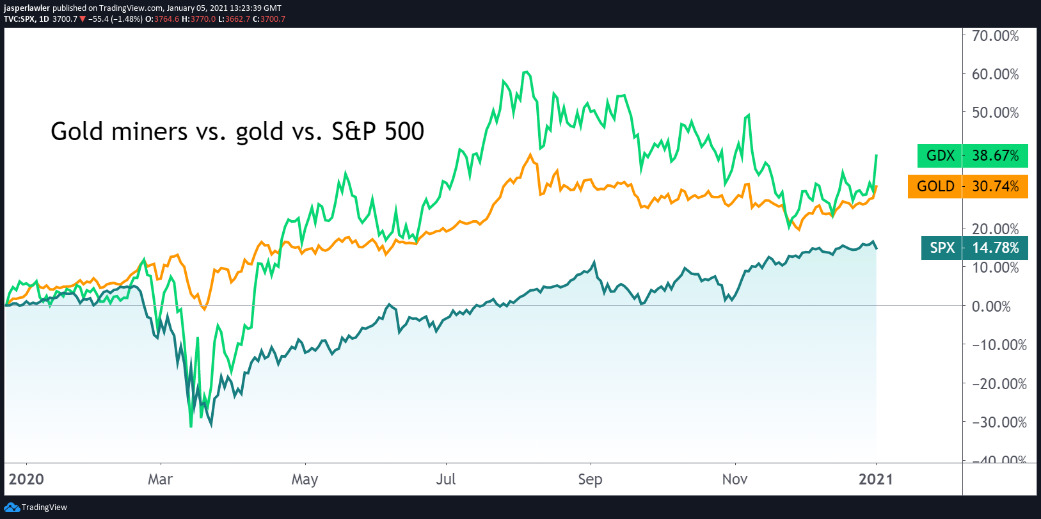
Task: Click the GDX line's highest peak near August
Action: 525,72
